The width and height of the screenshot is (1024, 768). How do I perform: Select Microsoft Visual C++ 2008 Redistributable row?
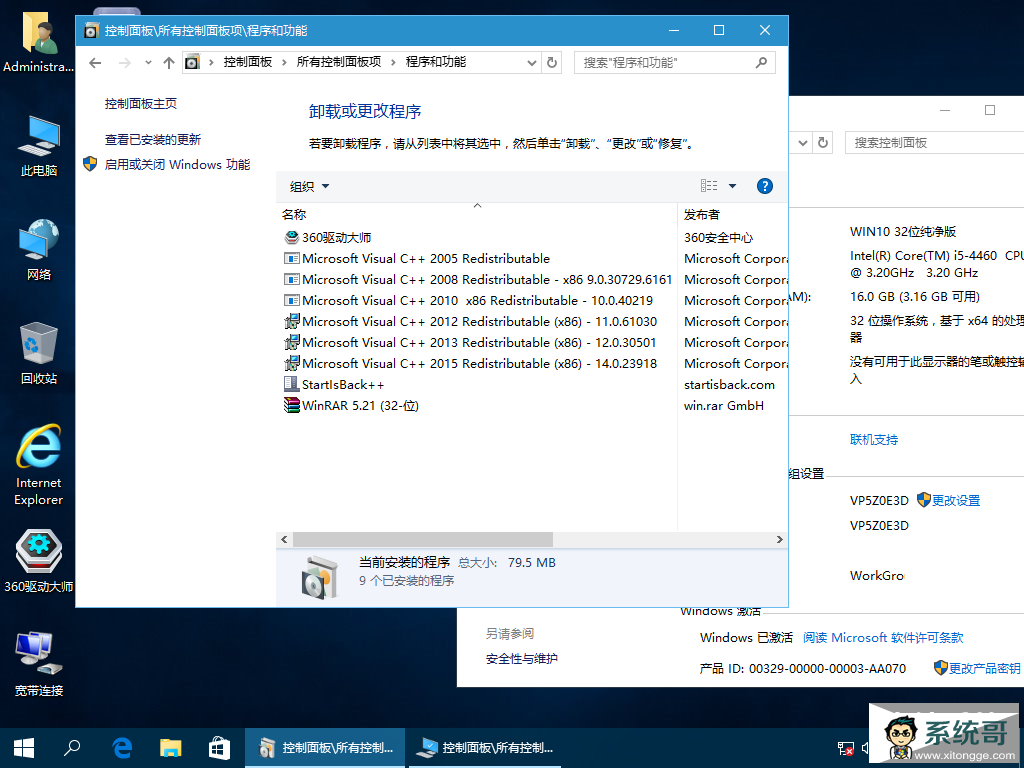[477, 280]
